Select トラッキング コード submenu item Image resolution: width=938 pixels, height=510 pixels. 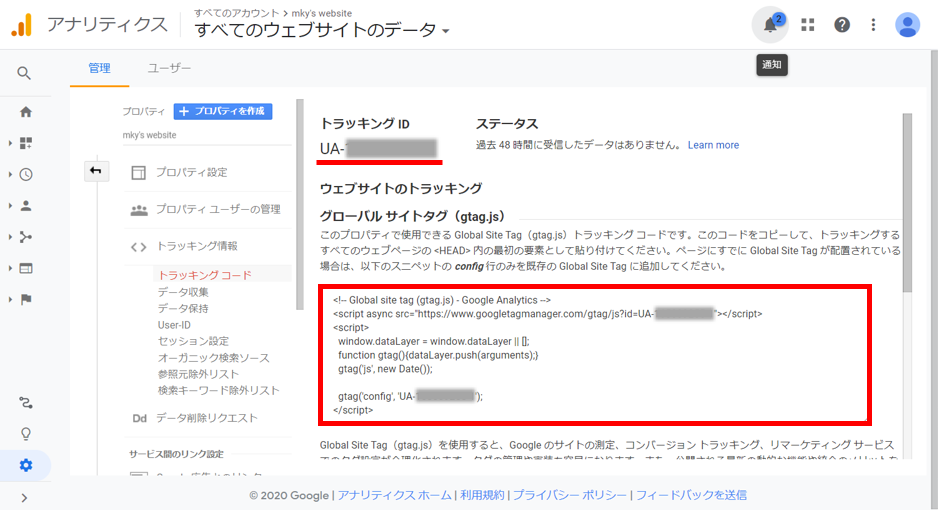[x=205, y=275]
